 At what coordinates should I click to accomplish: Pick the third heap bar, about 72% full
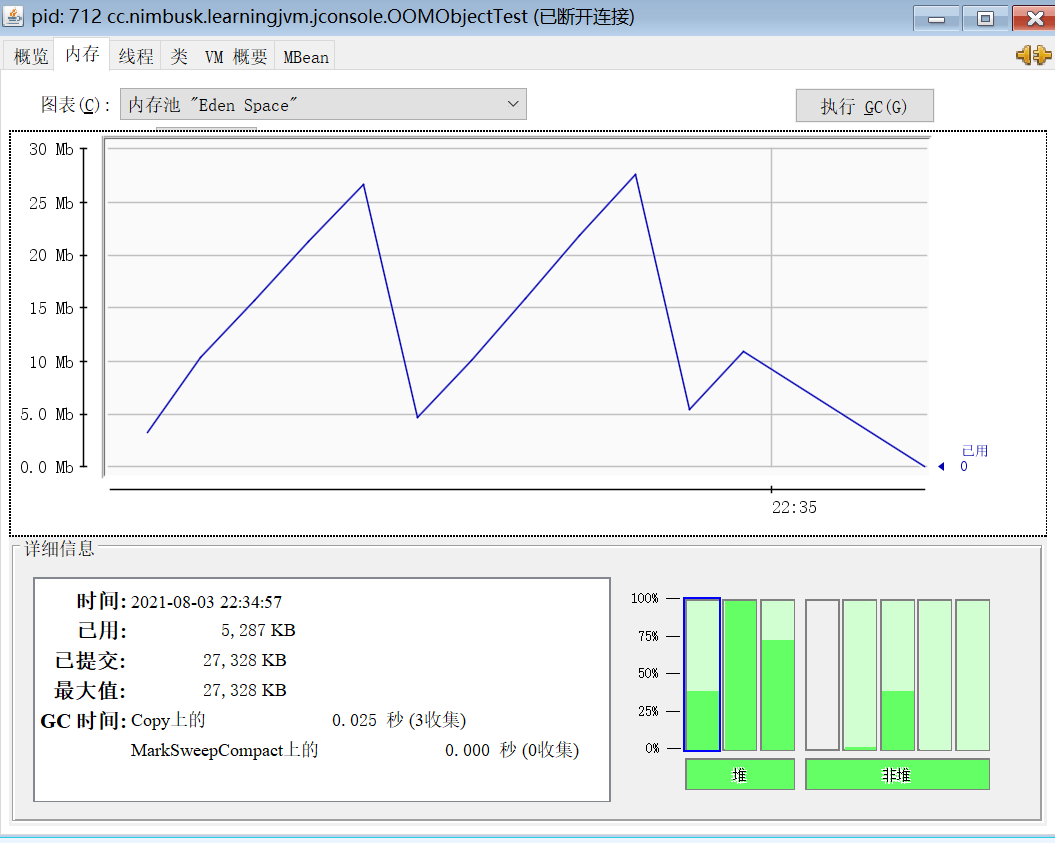[x=777, y=675]
